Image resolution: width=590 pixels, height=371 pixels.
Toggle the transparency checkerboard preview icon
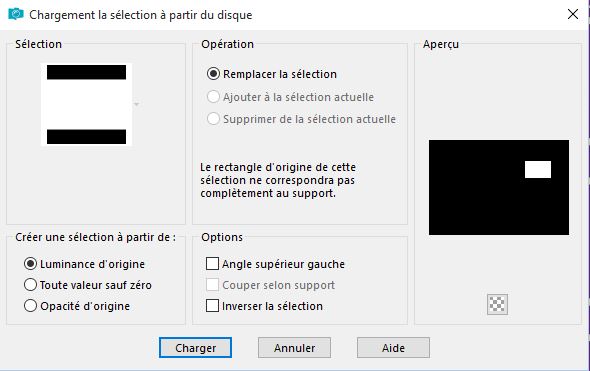click(497, 304)
